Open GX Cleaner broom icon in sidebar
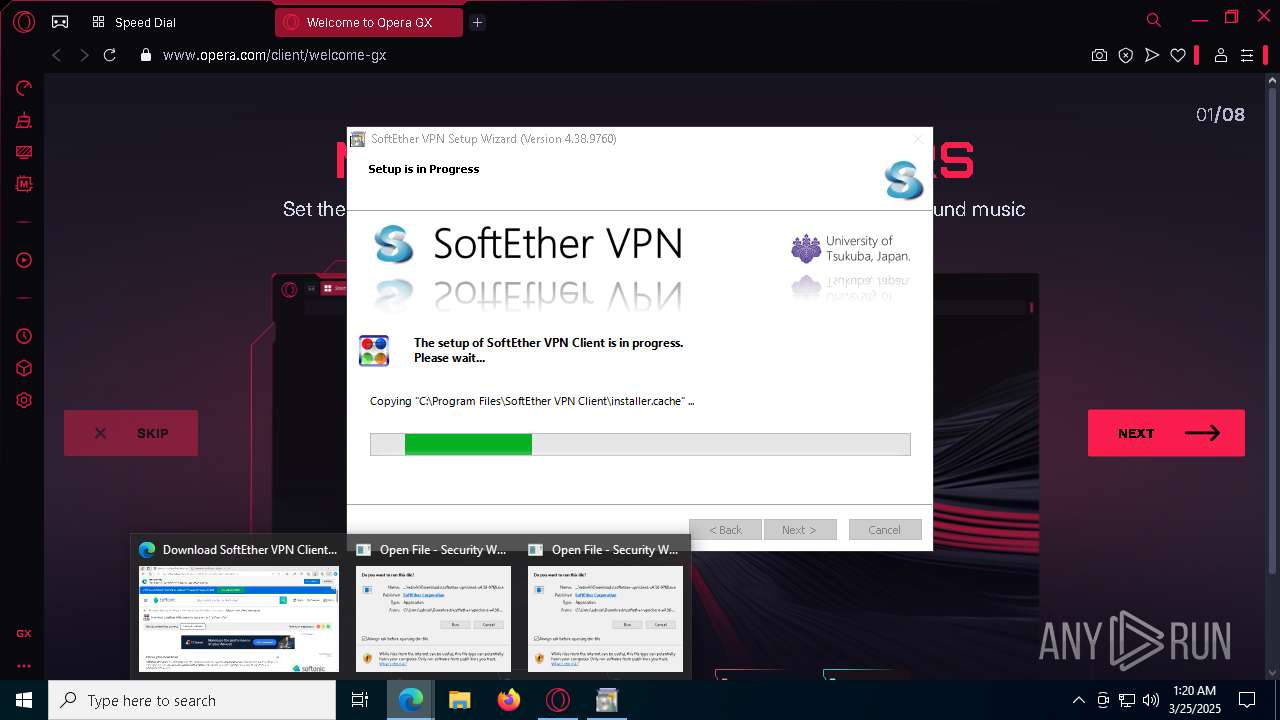This screenshot has height=720, width=1280. tap(24, 120)
